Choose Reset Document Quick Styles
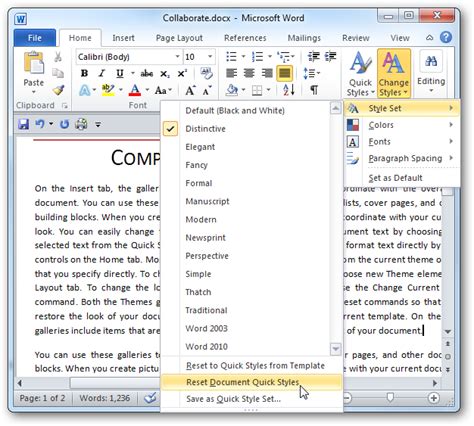The width and height of the screenshot is (474, 426). tap(251, 382)
